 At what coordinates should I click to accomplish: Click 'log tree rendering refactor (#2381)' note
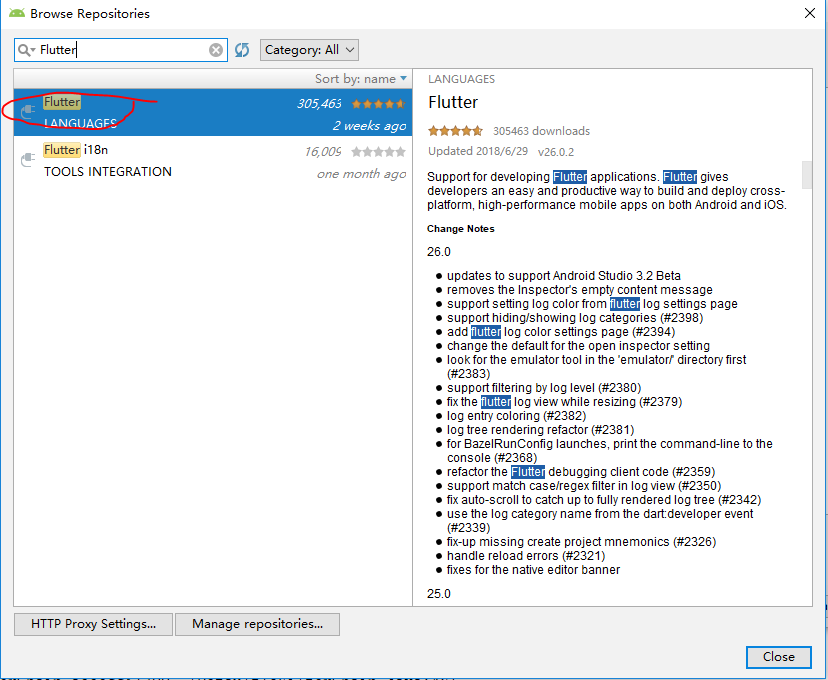[x=541, y=430]
